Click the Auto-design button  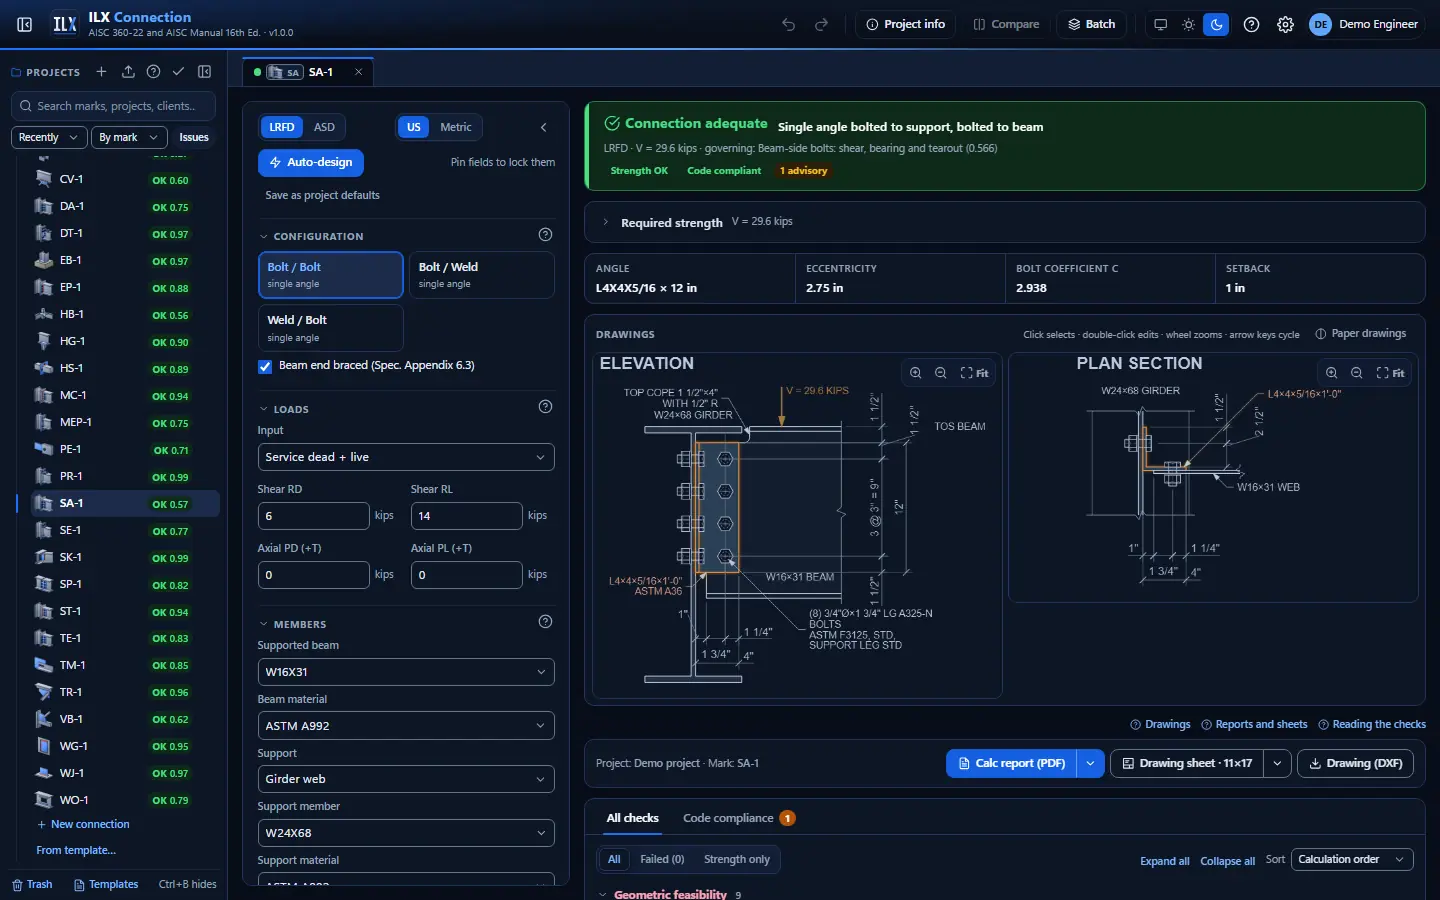click(x=311, y=162)
